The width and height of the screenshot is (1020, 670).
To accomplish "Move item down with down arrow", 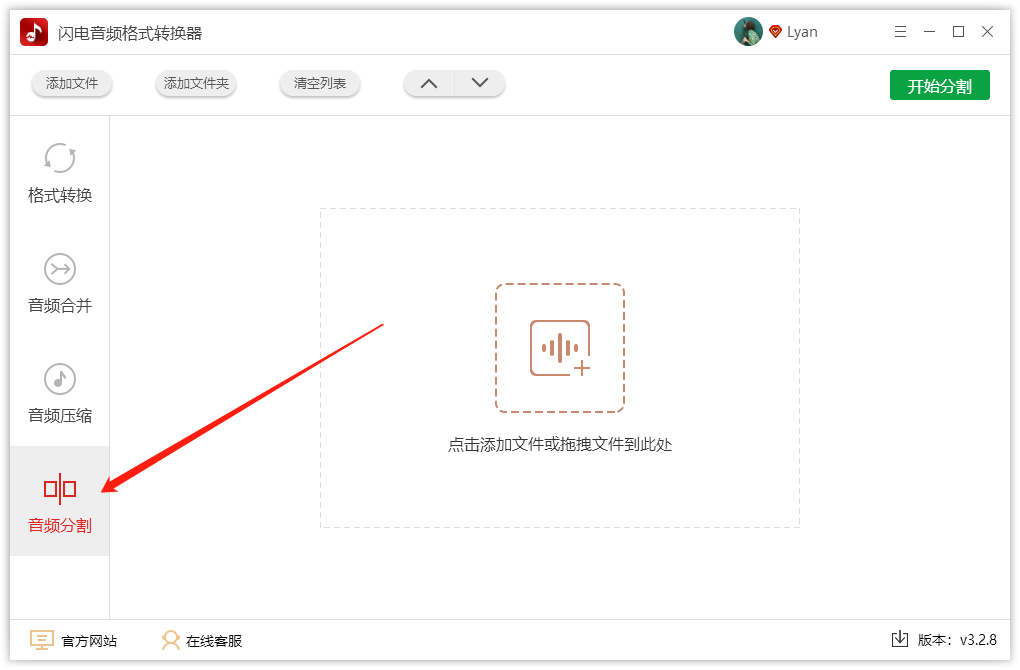I will click(x=480, y=83).
